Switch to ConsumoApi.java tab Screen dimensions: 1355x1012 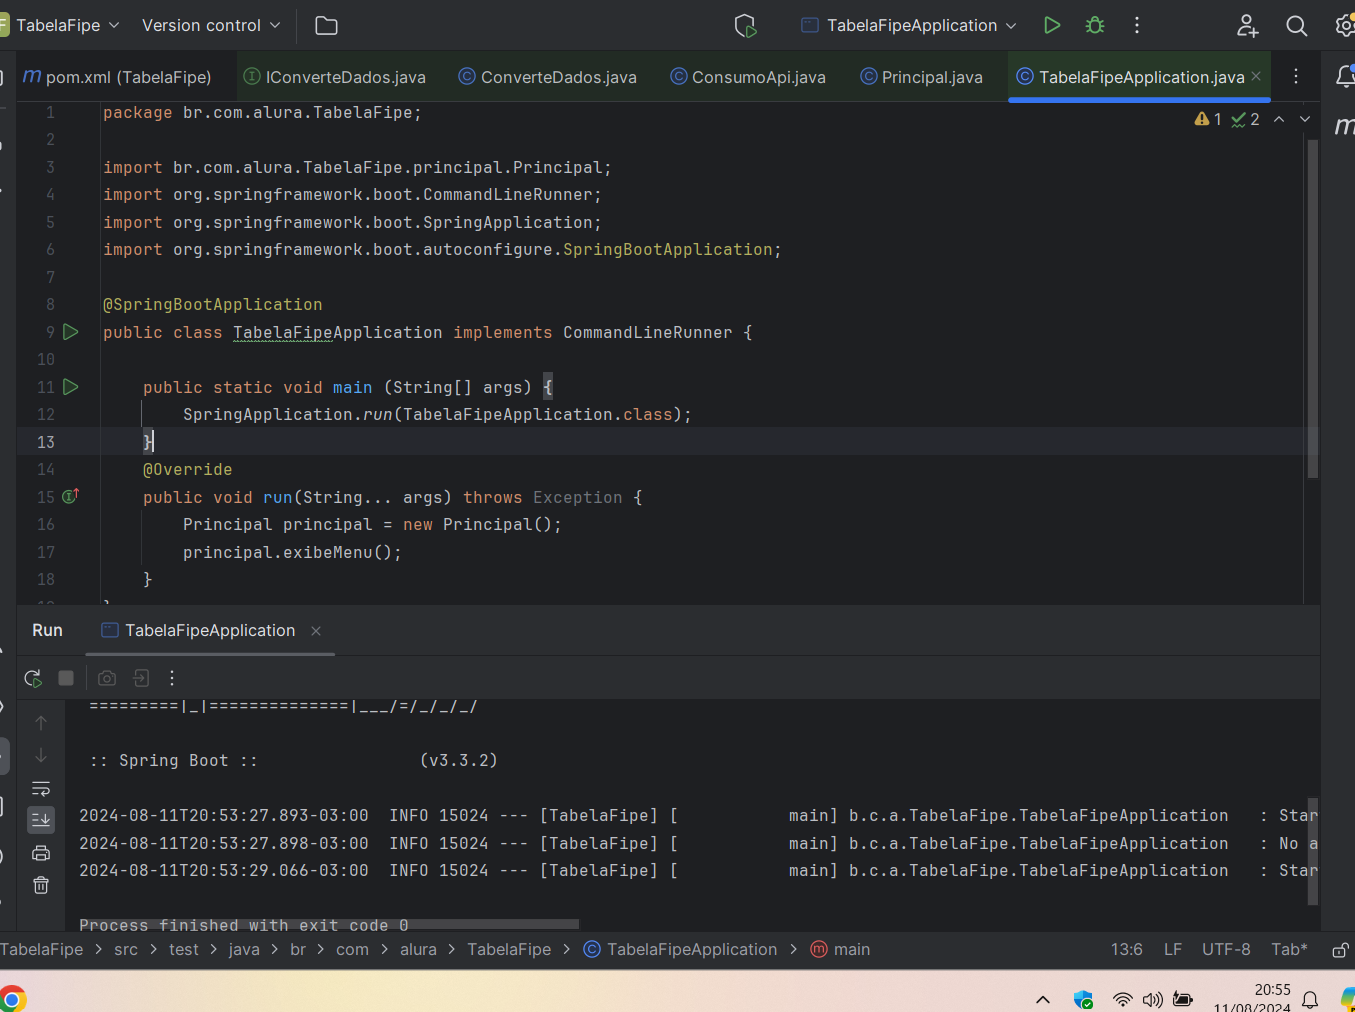[x=748, y=77]
